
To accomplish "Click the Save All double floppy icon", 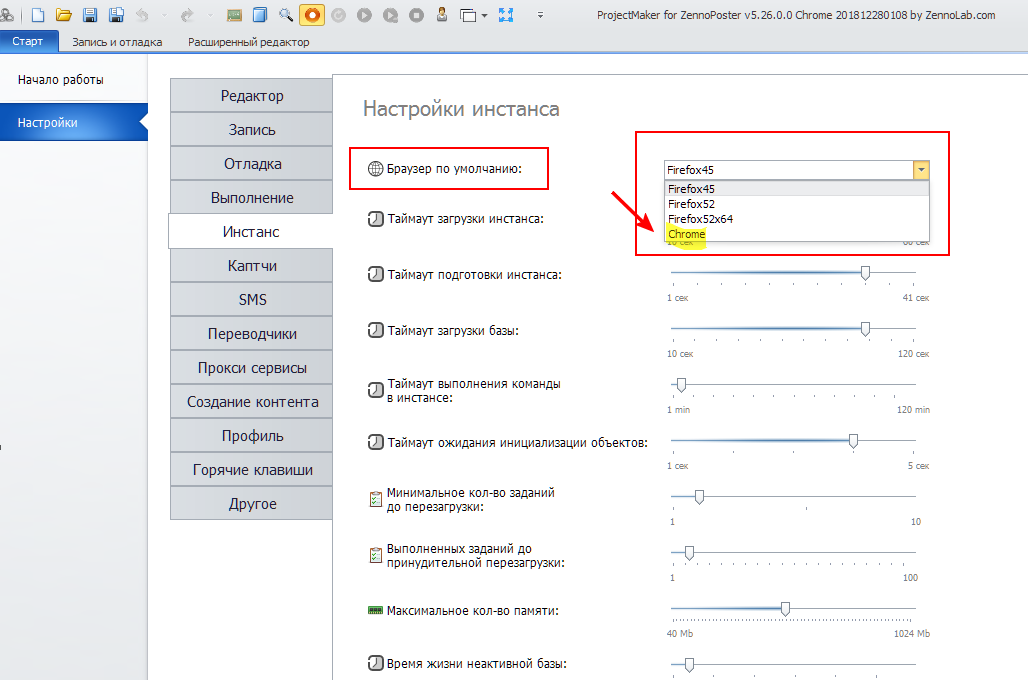I will pos(116,14).
